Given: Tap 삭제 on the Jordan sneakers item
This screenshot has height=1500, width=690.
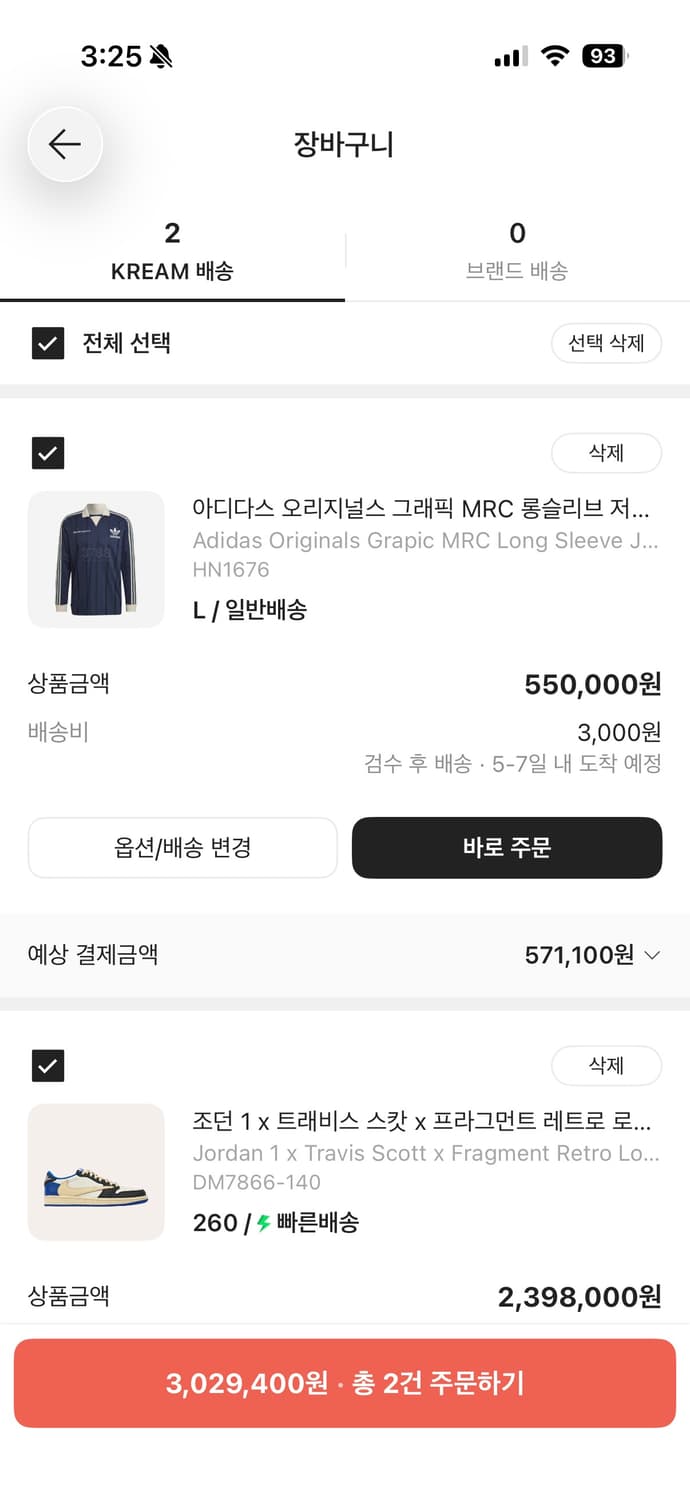Looking at the screenshot, I should [606, 1065].
